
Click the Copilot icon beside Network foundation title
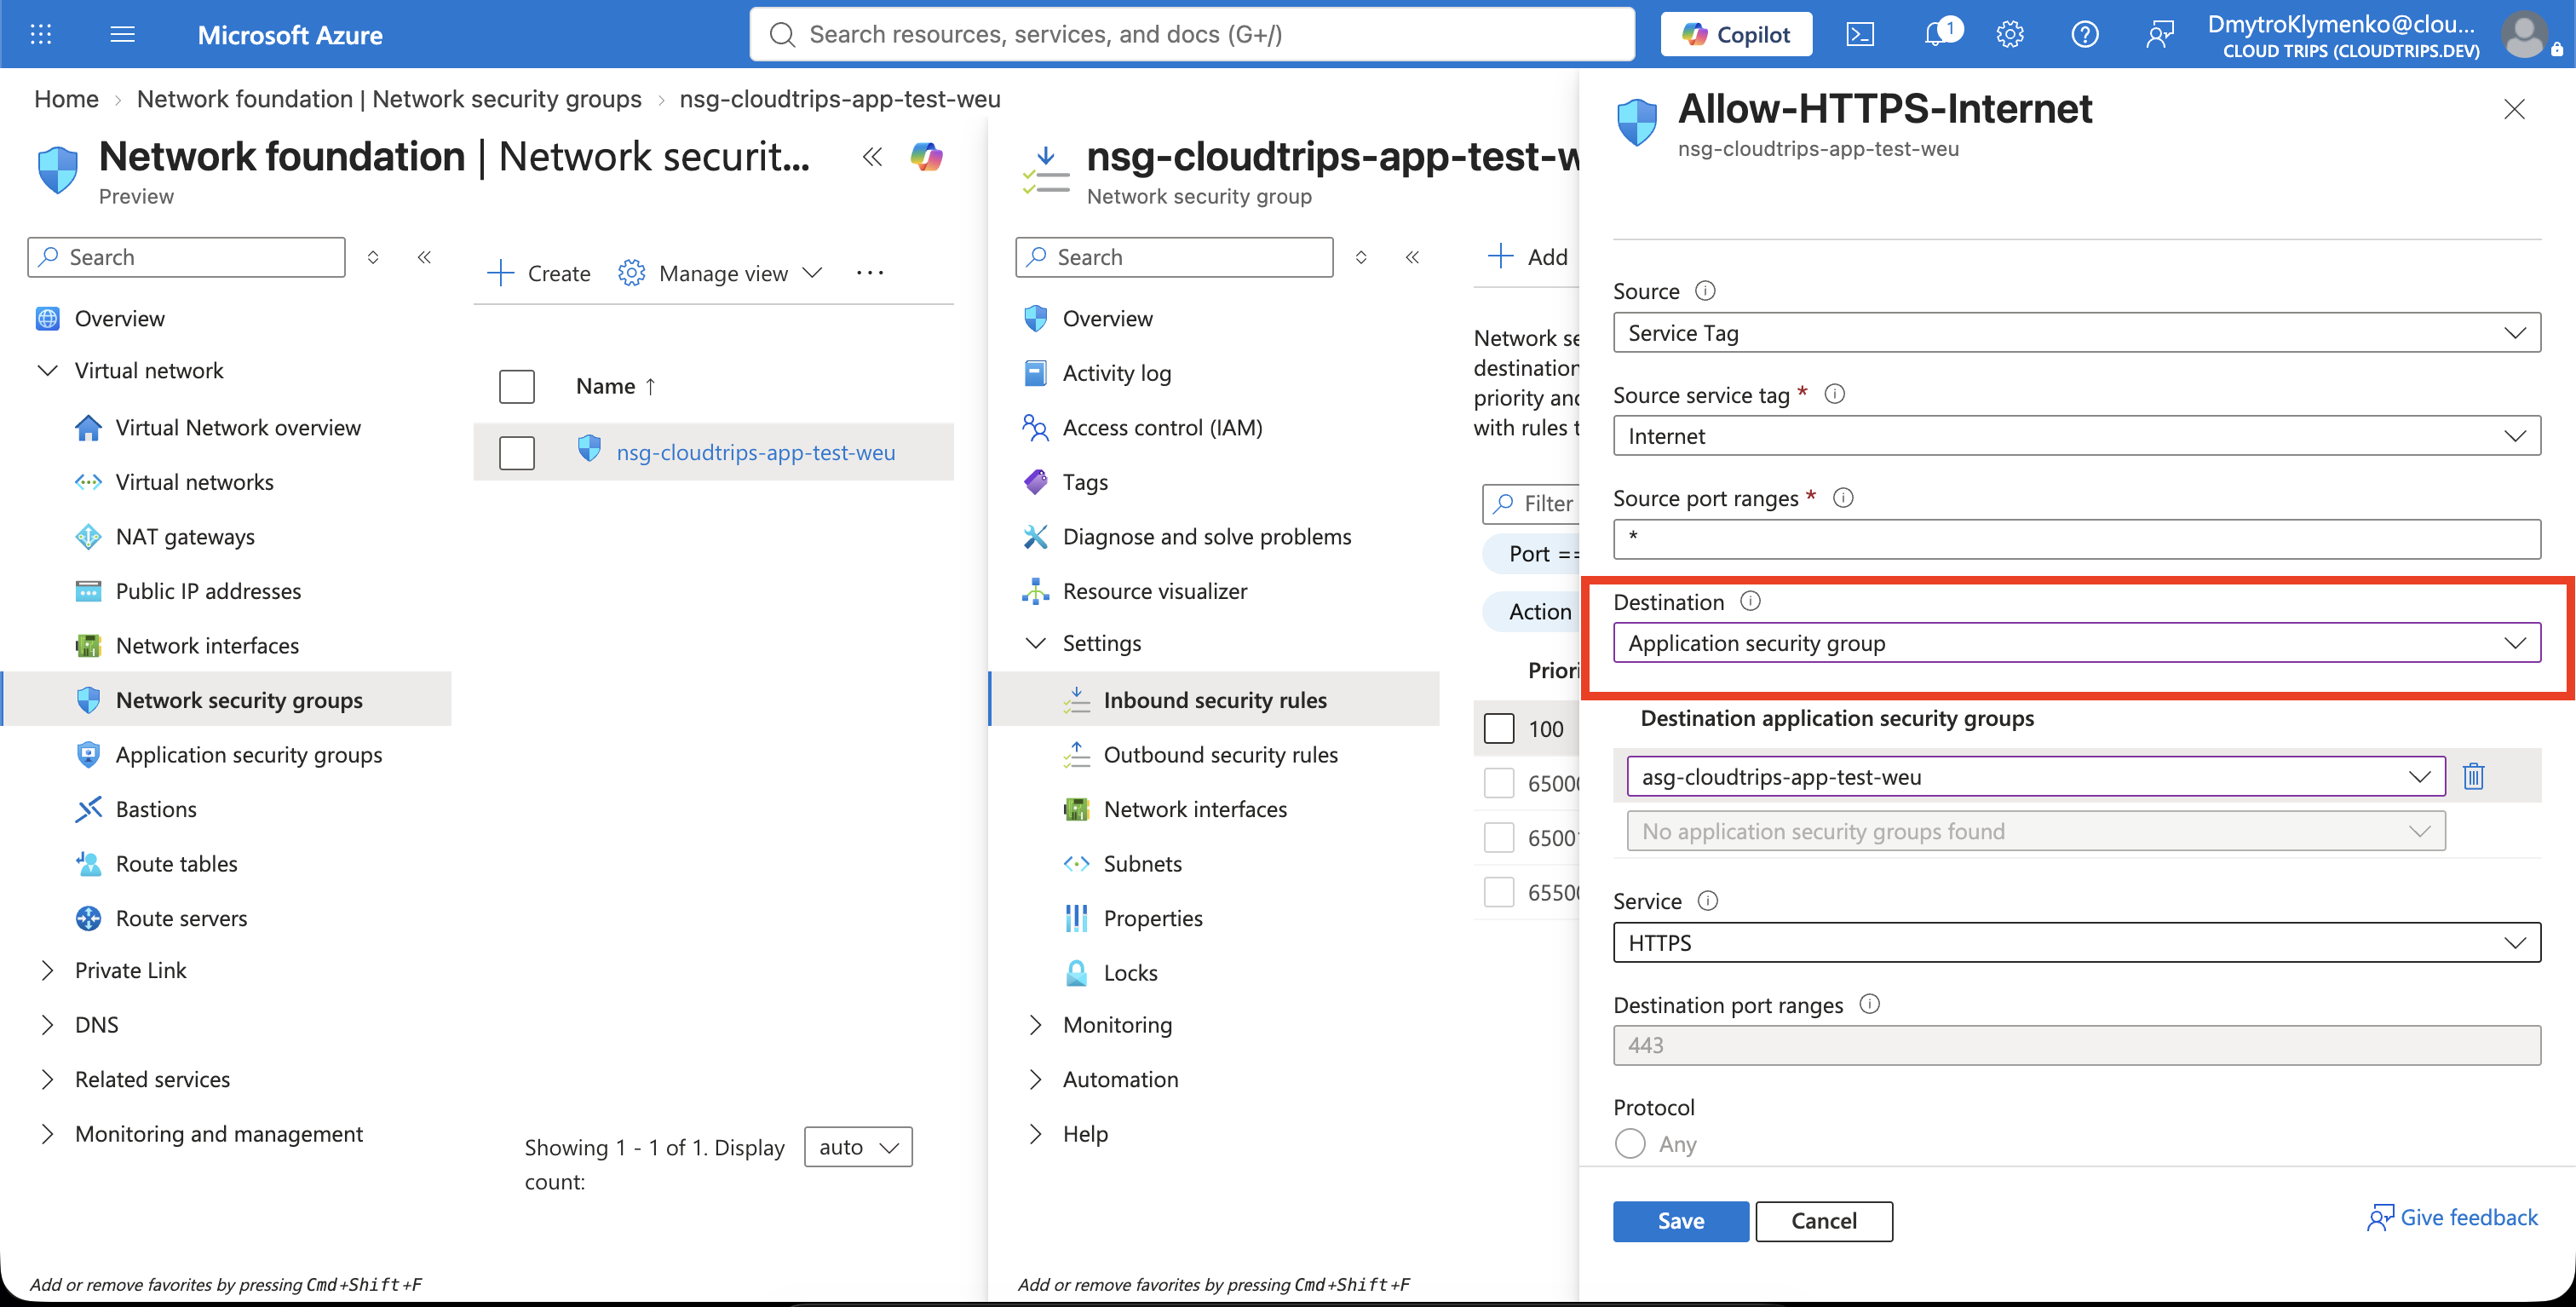926,157
